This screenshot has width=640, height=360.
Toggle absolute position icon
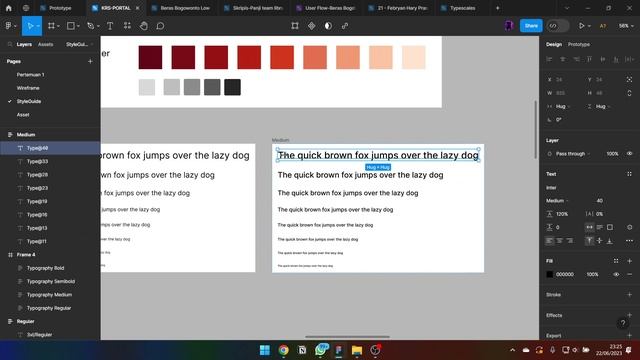pyautogui.click(x=629, y=80)
